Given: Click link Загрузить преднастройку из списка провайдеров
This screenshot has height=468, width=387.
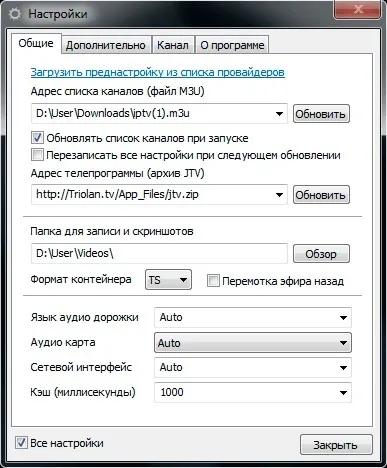Looking at the screenshot, I should tap(158, 72).
